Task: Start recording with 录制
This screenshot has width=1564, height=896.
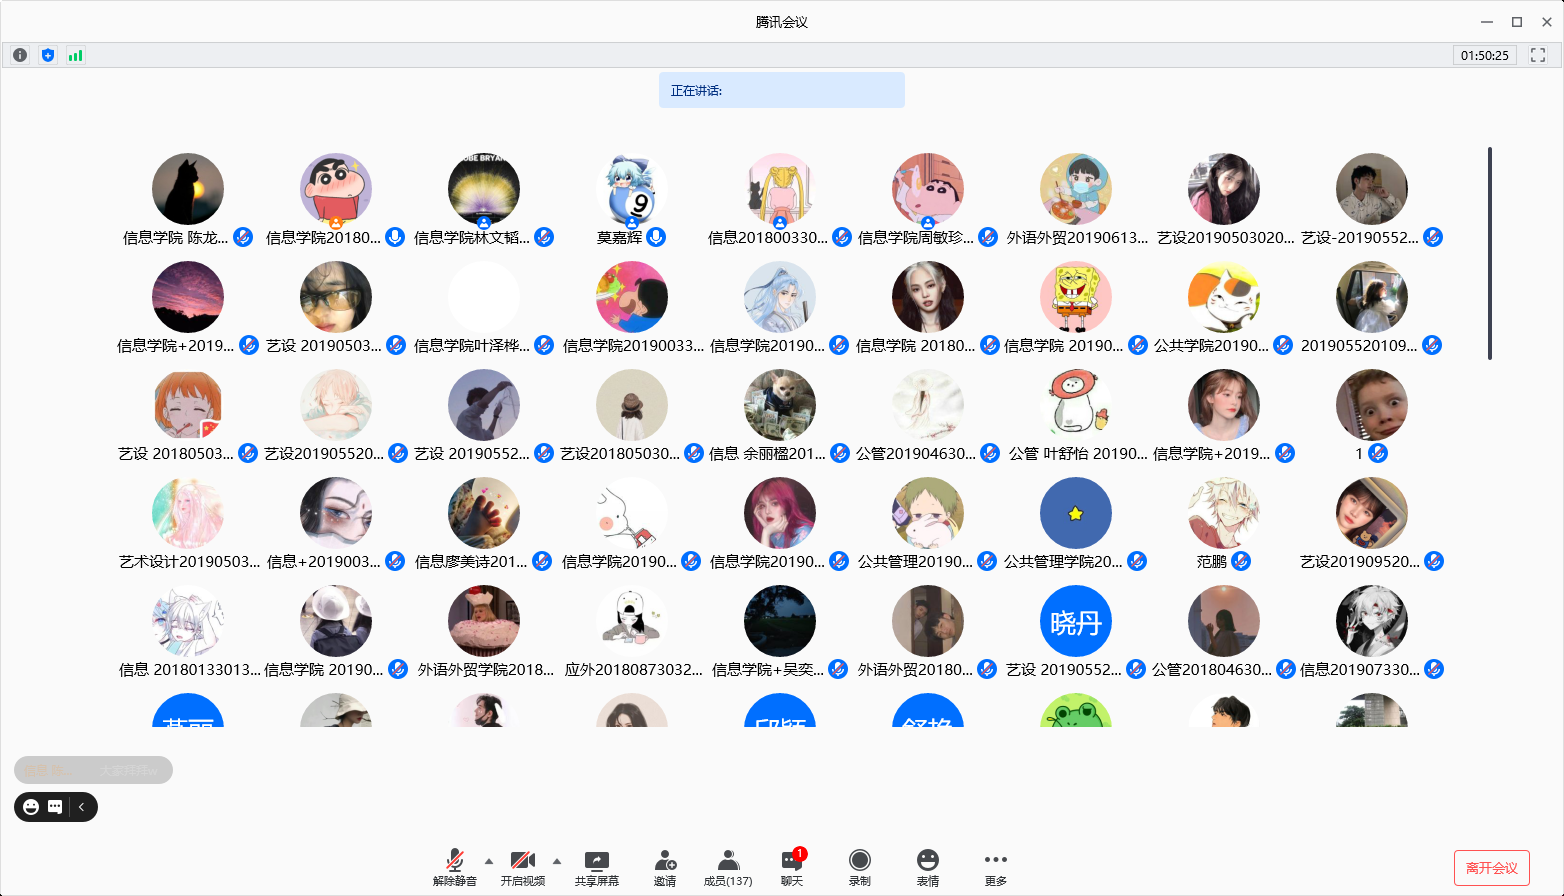Action: tap(860, 867)
